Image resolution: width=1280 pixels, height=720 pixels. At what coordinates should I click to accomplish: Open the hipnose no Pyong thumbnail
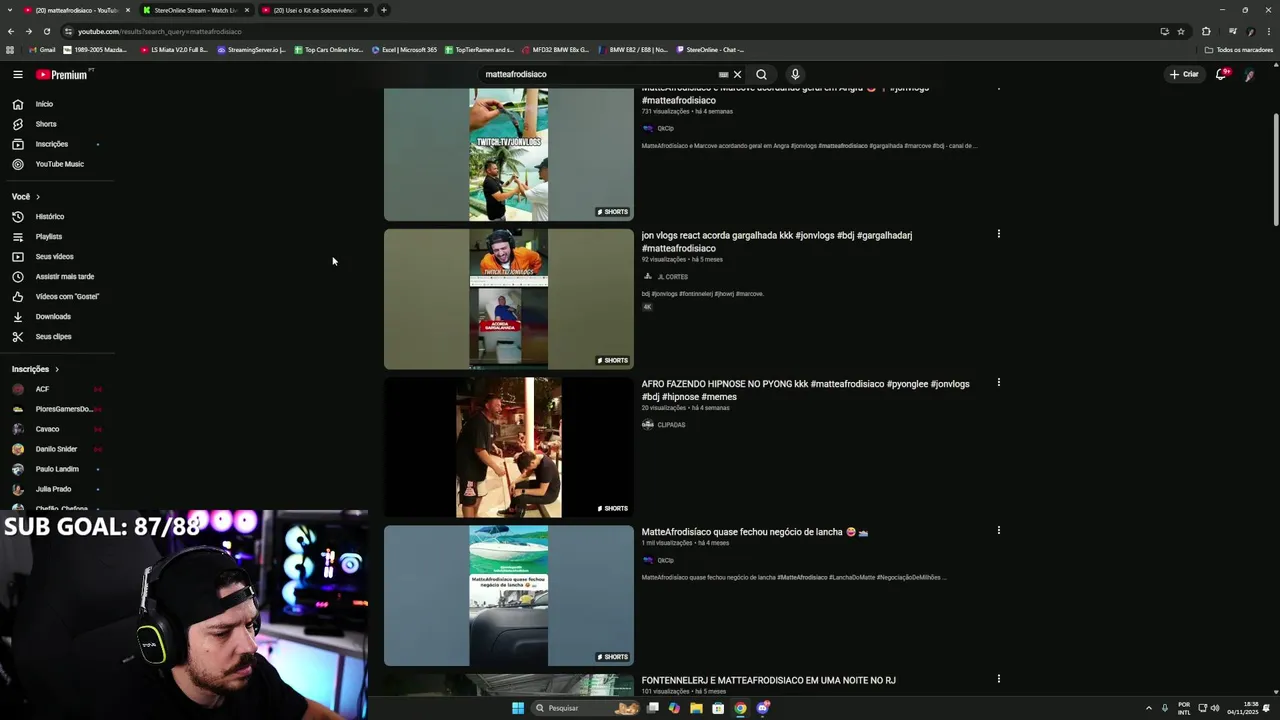(509, 448)
